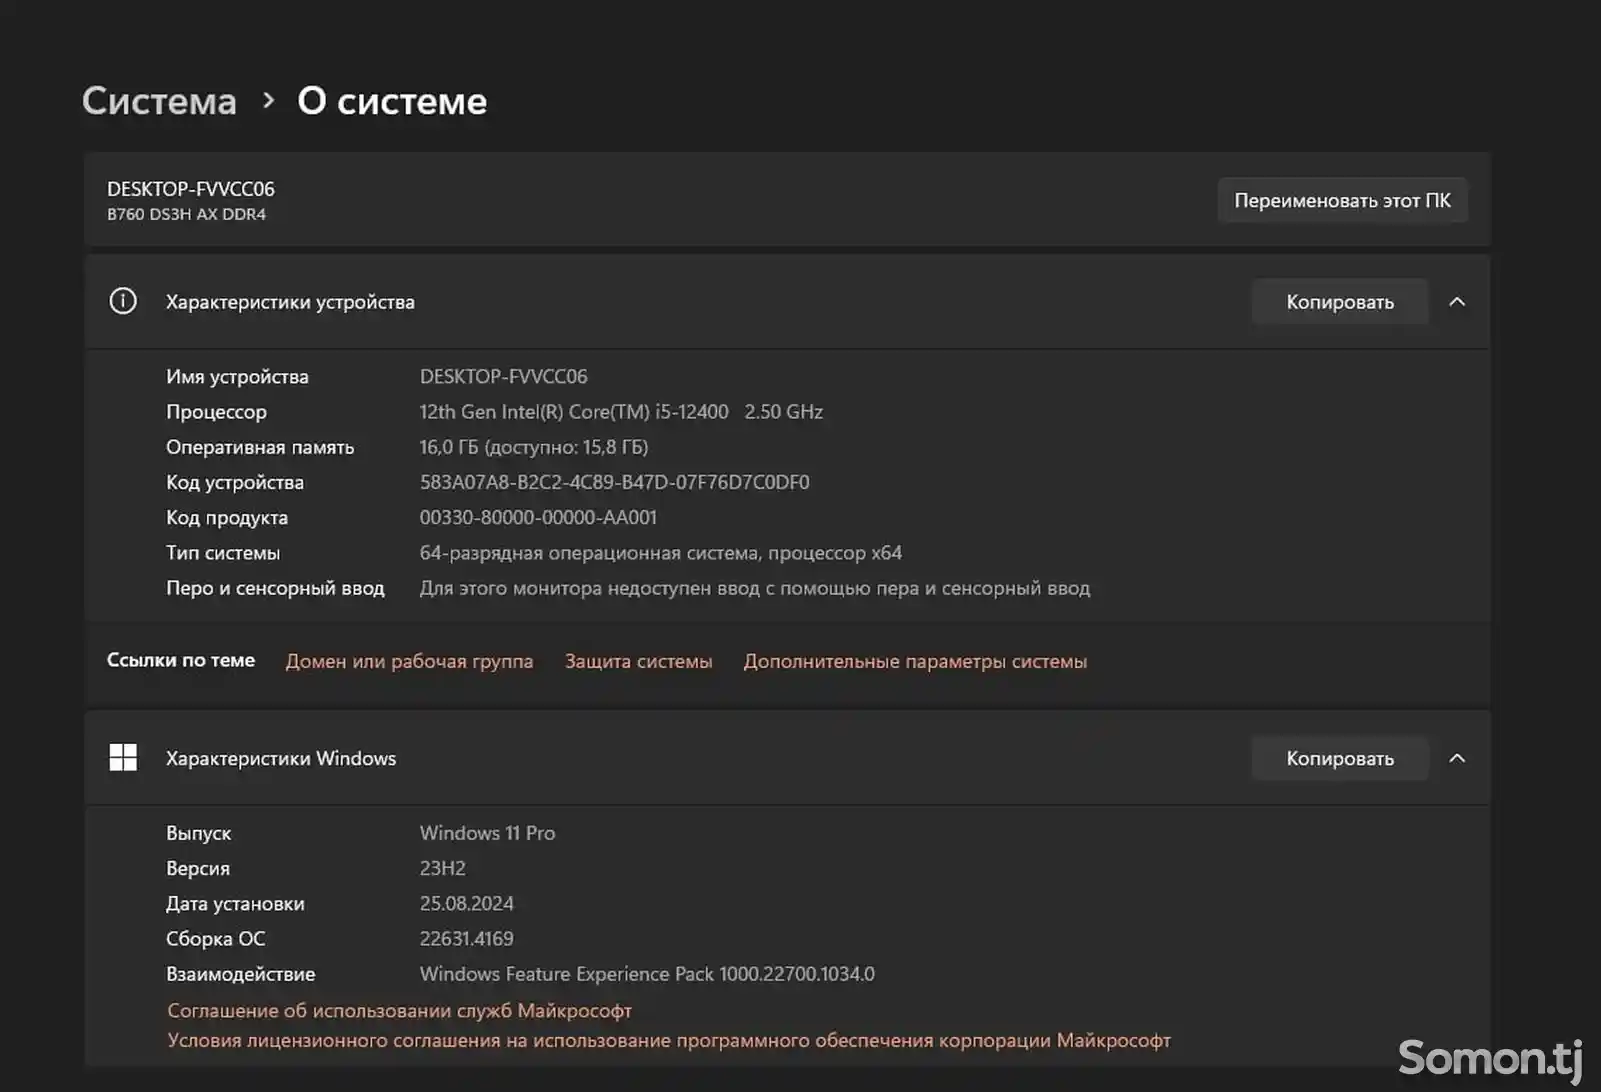Screen dimensions: 1601x1092
Task: Click the 25.08.2024 install date
Action: pyautogui.click(x=467, y=904)
